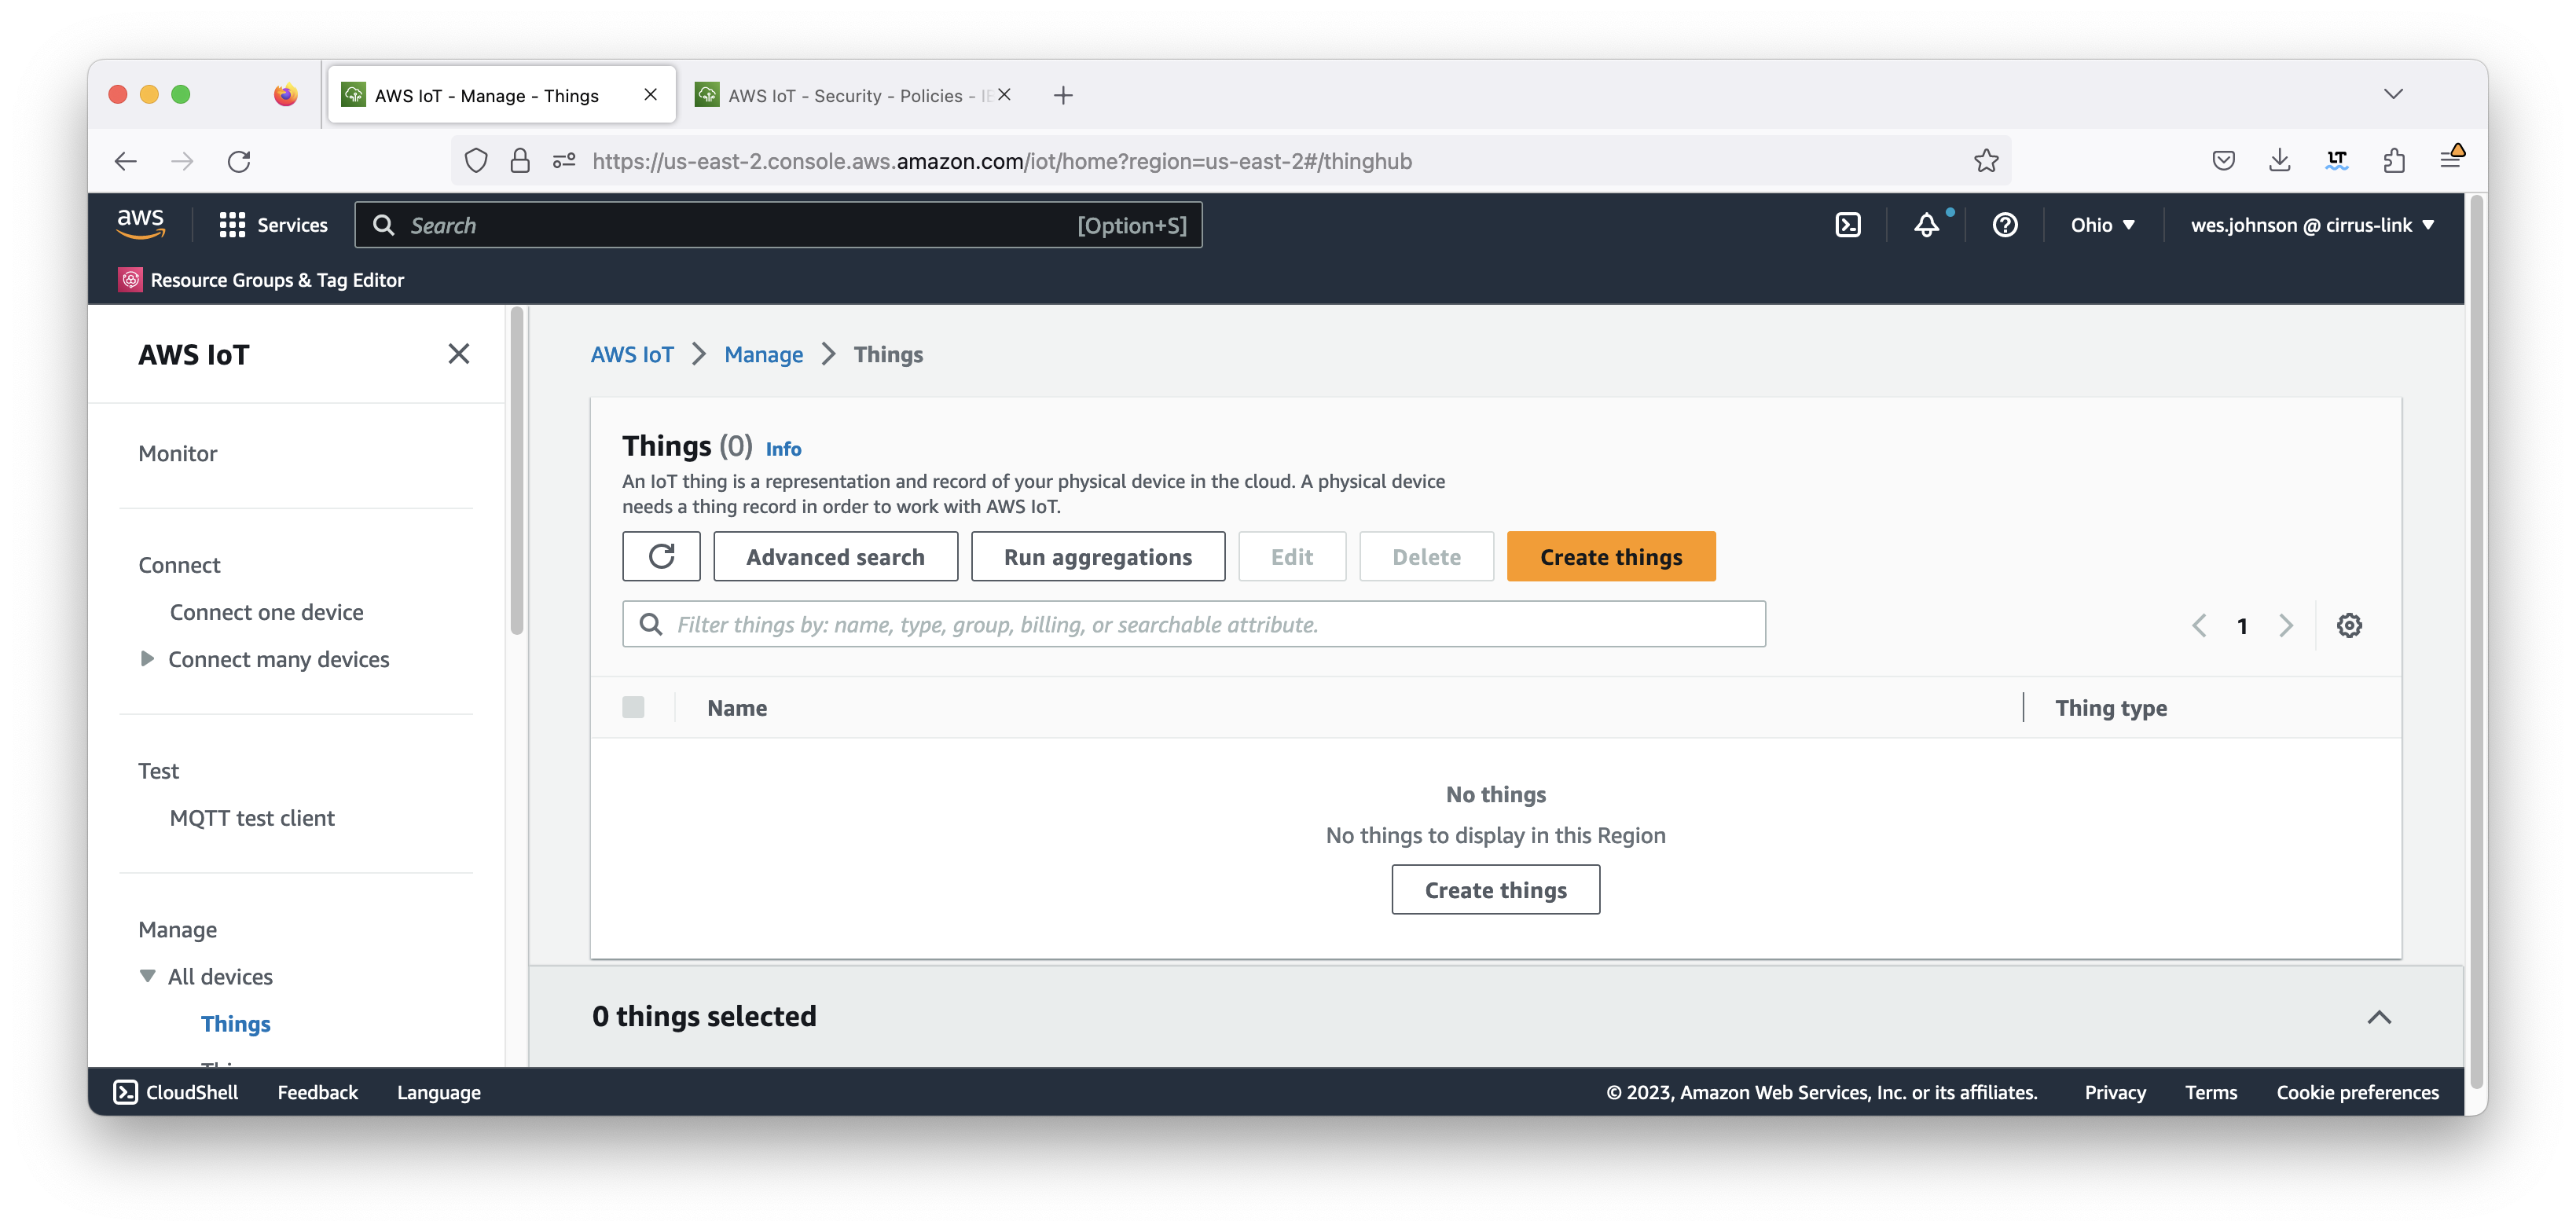Open the help question mark menu
This screenshot has height=1232, width=2576.
pos(2004,225)
